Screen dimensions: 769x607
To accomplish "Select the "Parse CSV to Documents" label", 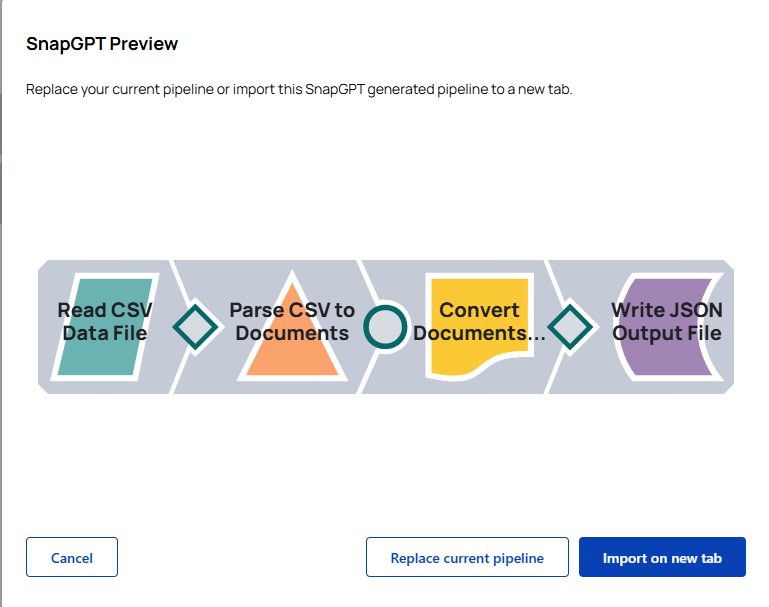I will click(x=292, y=321).
